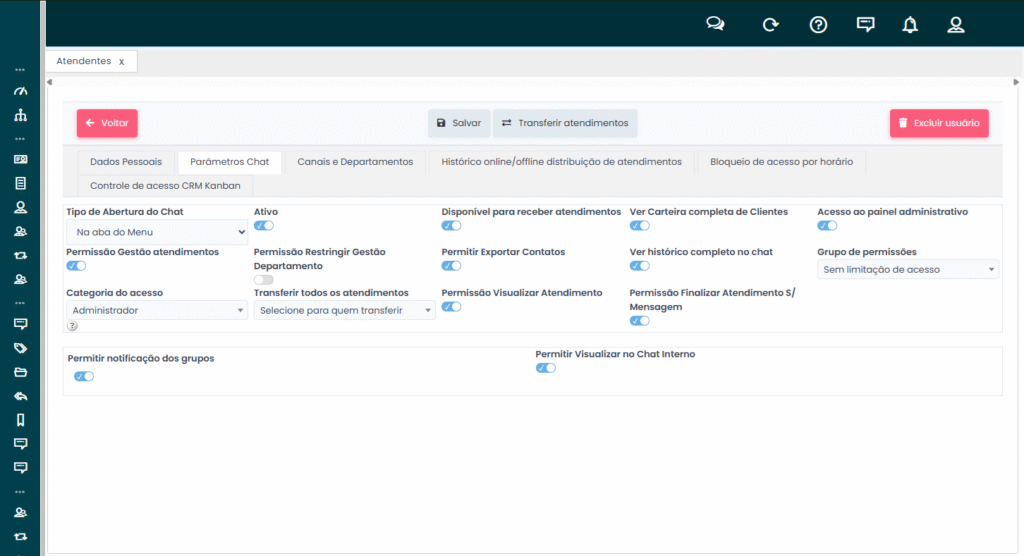The image size is (1024, 556).
Task: Open the chat conversations icon in header
Action: 715,25
